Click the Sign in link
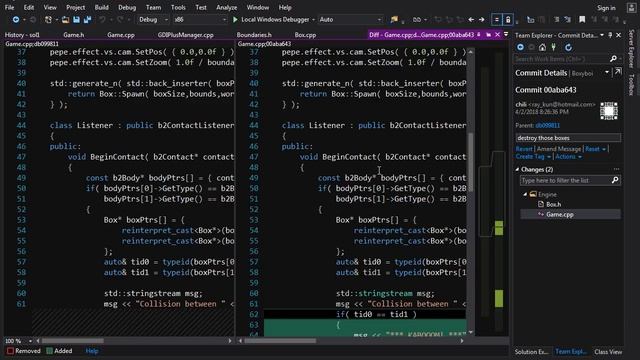 click(606, 8)
